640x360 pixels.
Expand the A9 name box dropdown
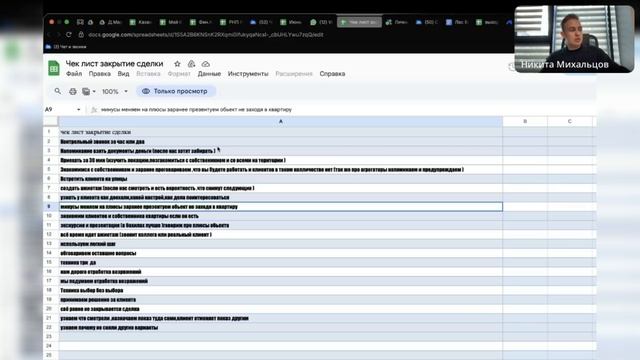[x=78, y=109]
